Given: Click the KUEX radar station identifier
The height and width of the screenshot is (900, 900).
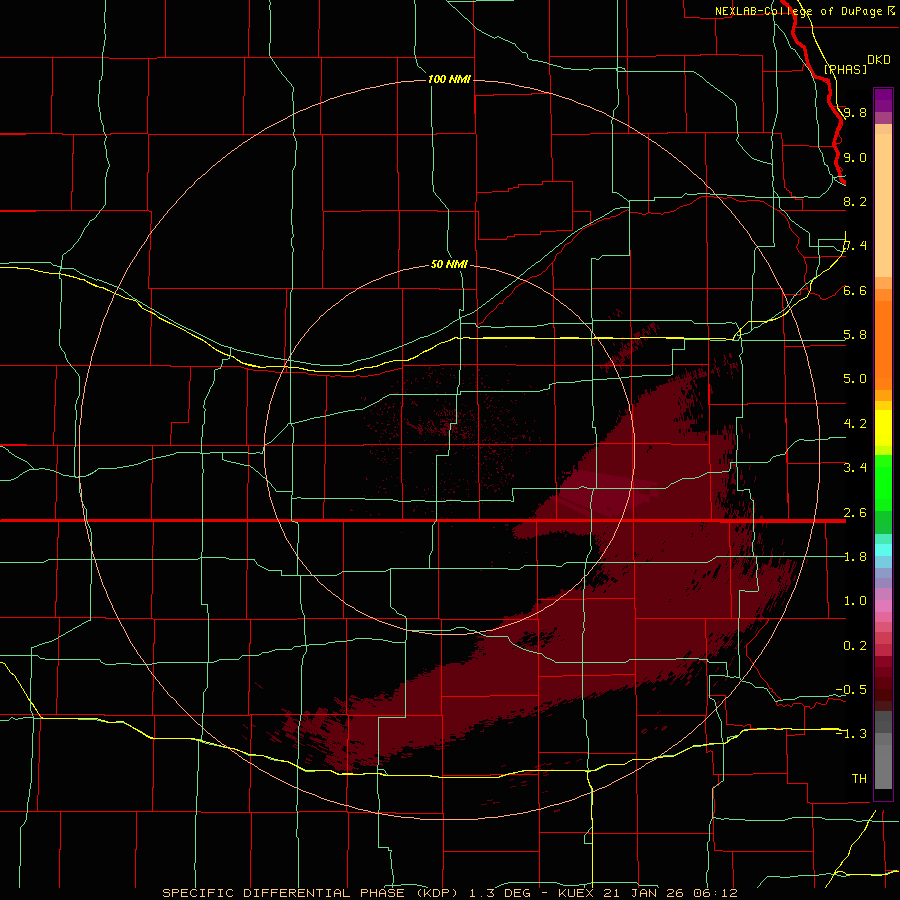Looking at the screenshot, I should tap(577, 893).
